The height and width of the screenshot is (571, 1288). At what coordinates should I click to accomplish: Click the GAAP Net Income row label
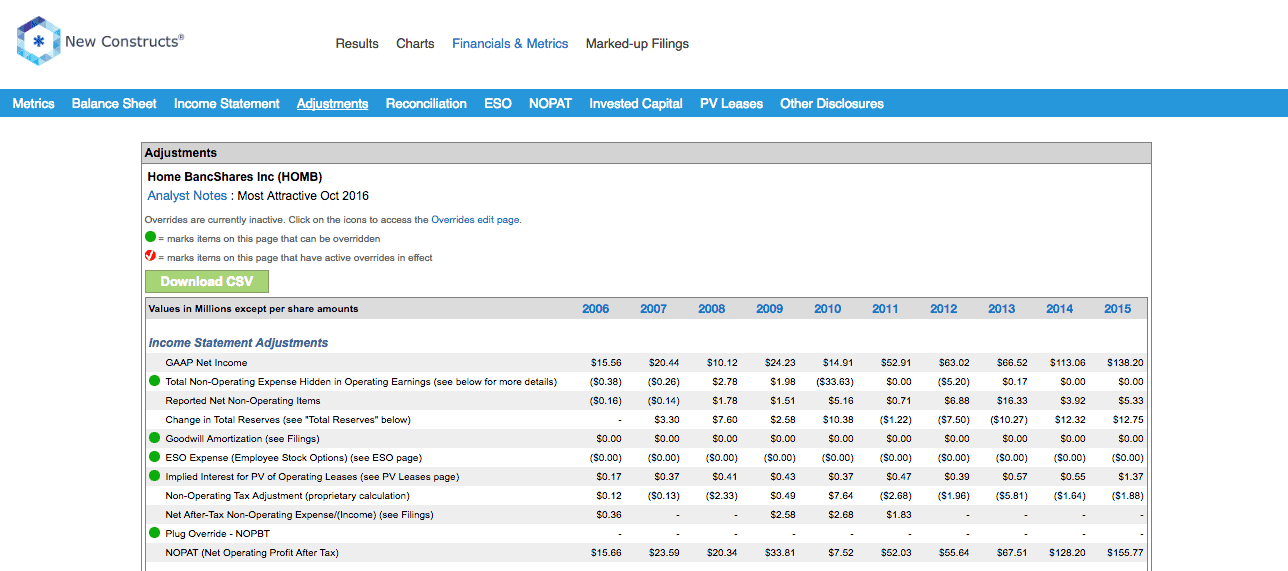[x=206, y=362]
